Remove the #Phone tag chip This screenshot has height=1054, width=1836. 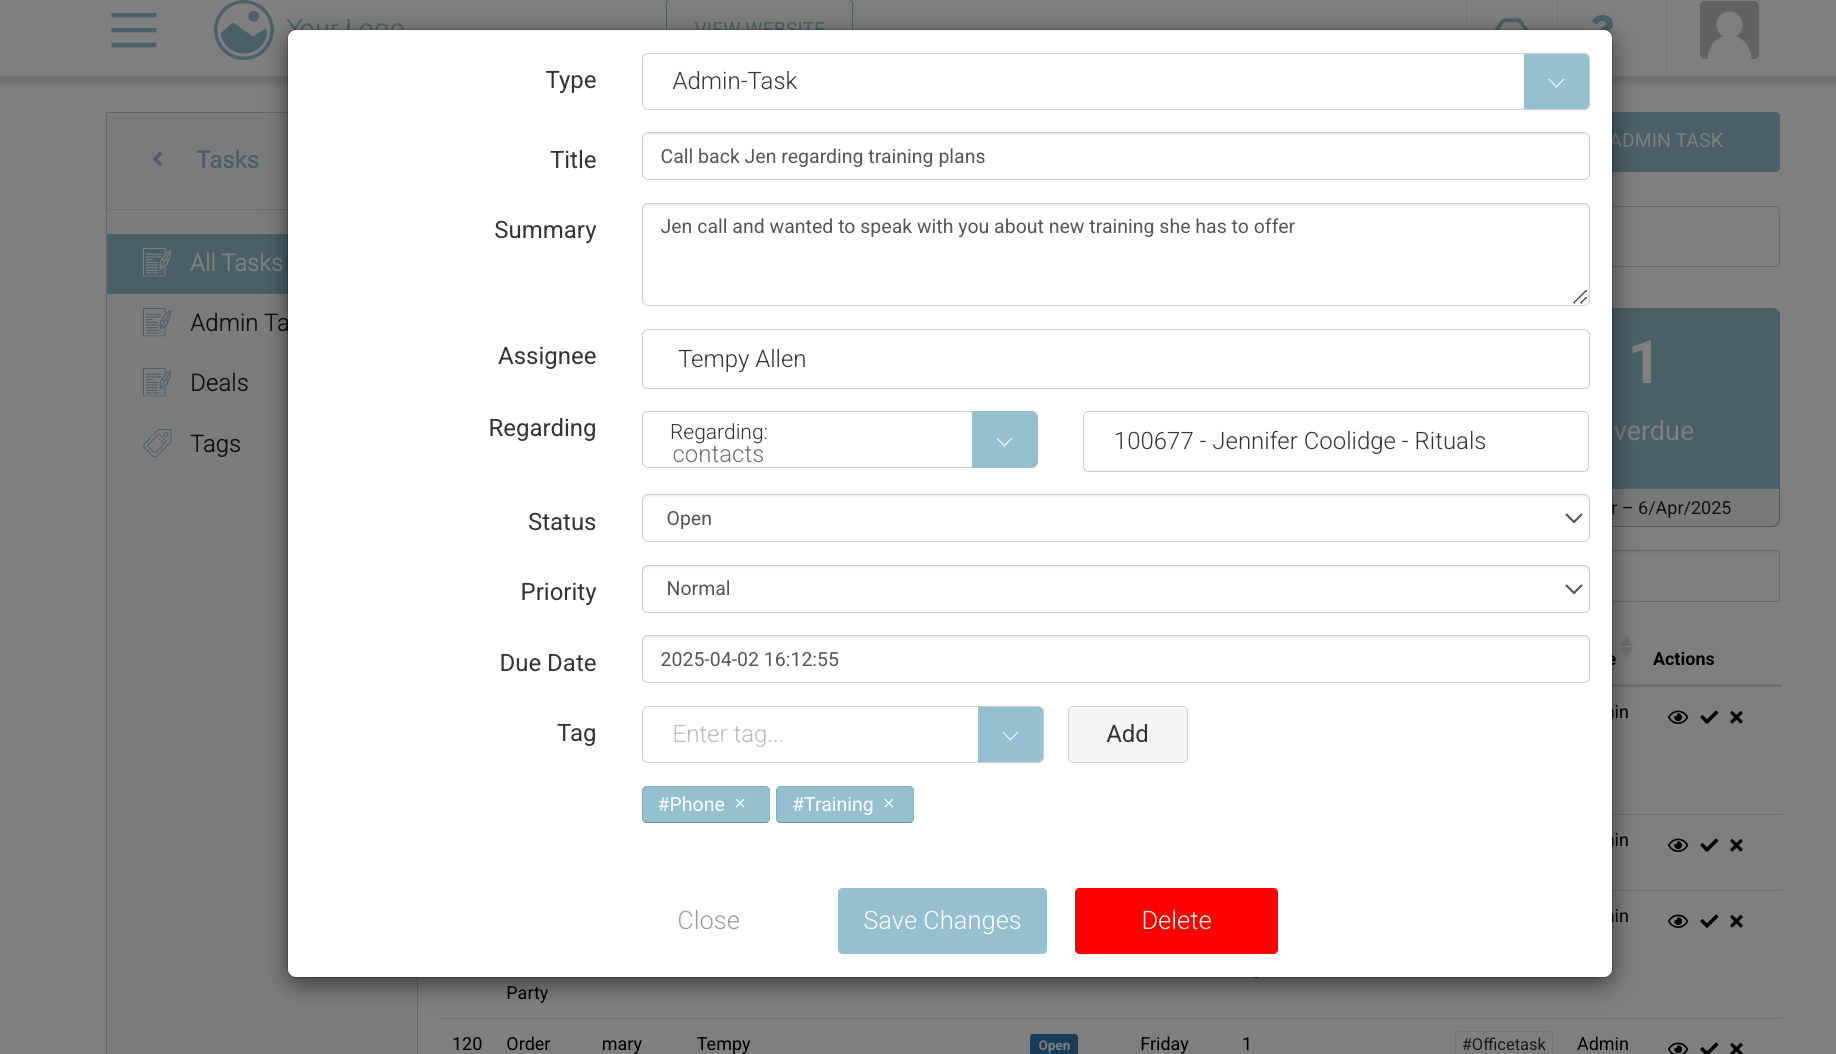[740, 804]
